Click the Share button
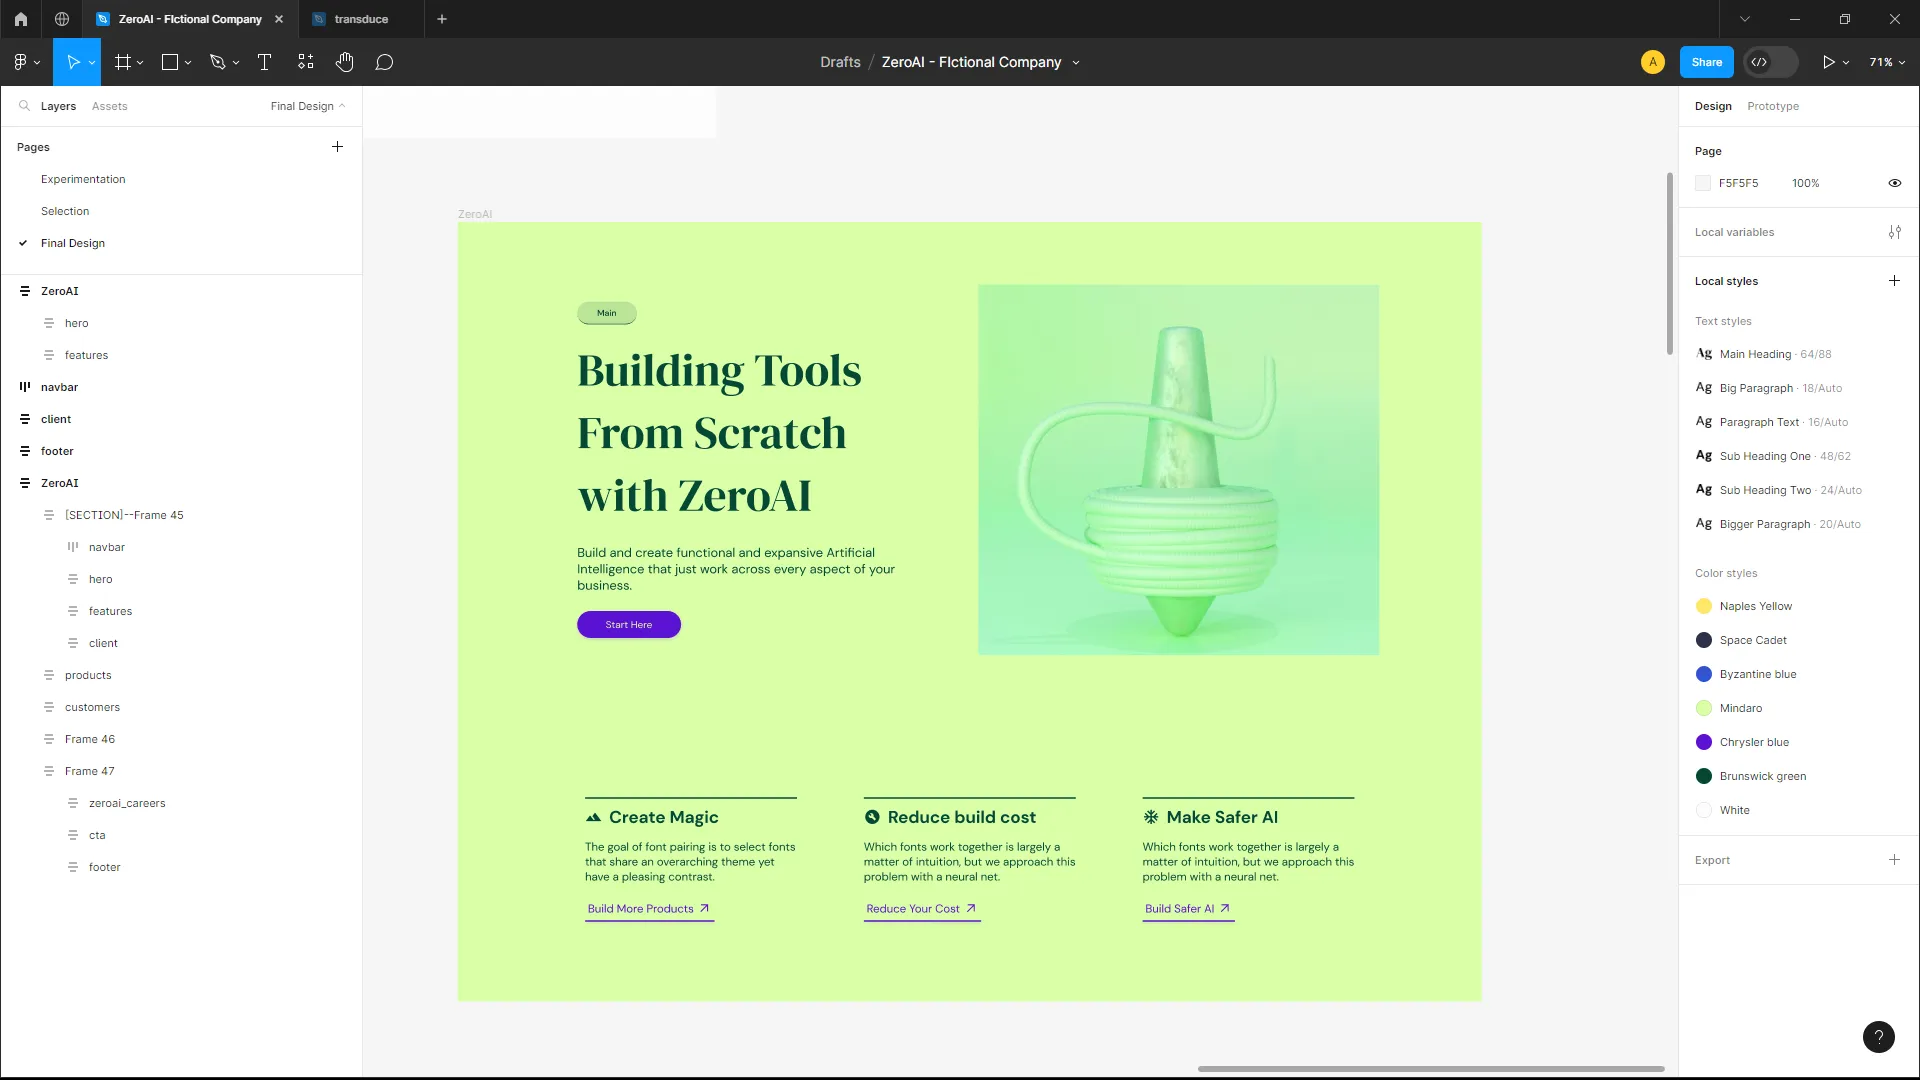 [1706, 62]
